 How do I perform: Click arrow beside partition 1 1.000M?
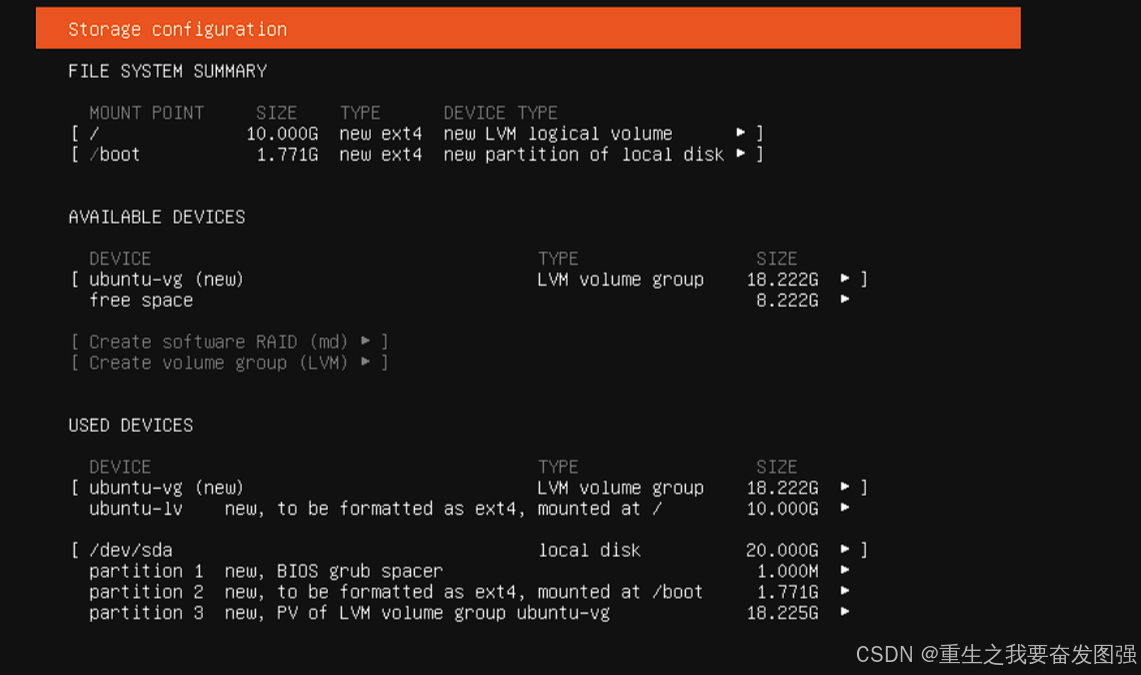(x=845, y=570)
